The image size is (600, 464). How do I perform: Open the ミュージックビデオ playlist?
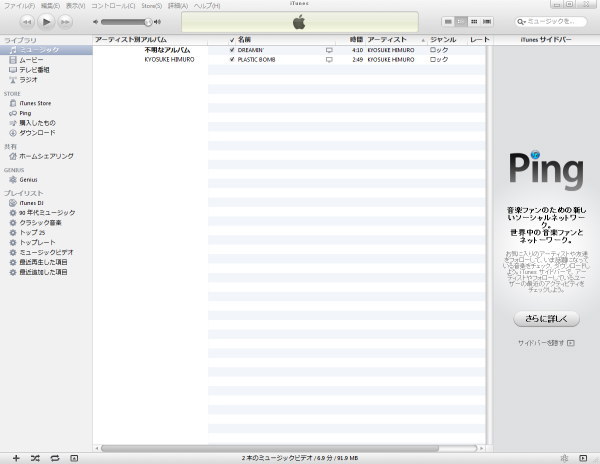point(46,252)
